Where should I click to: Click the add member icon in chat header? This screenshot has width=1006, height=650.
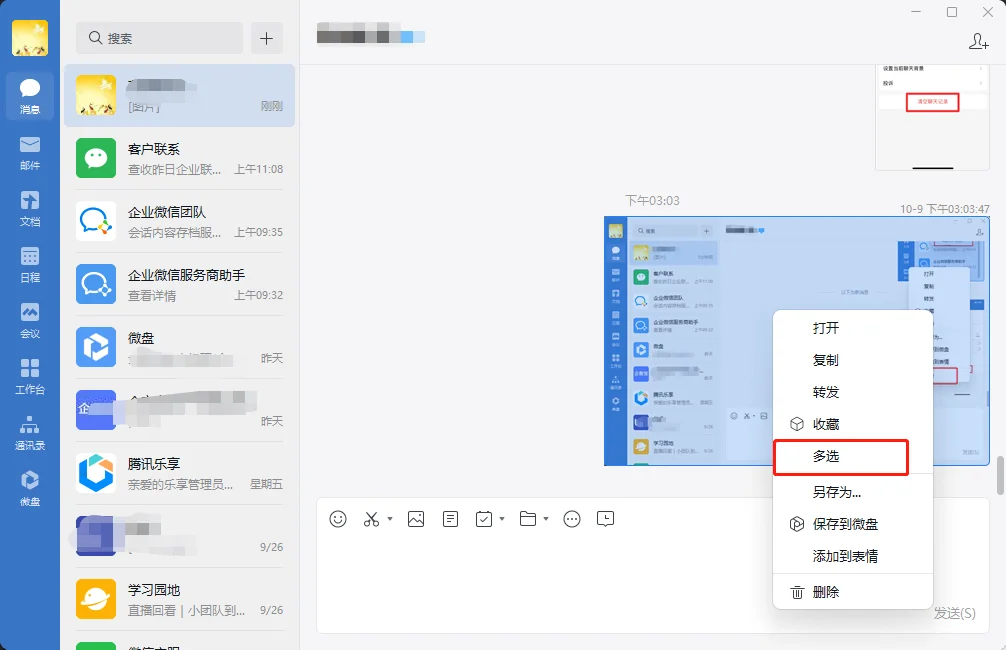click(978, 41)
